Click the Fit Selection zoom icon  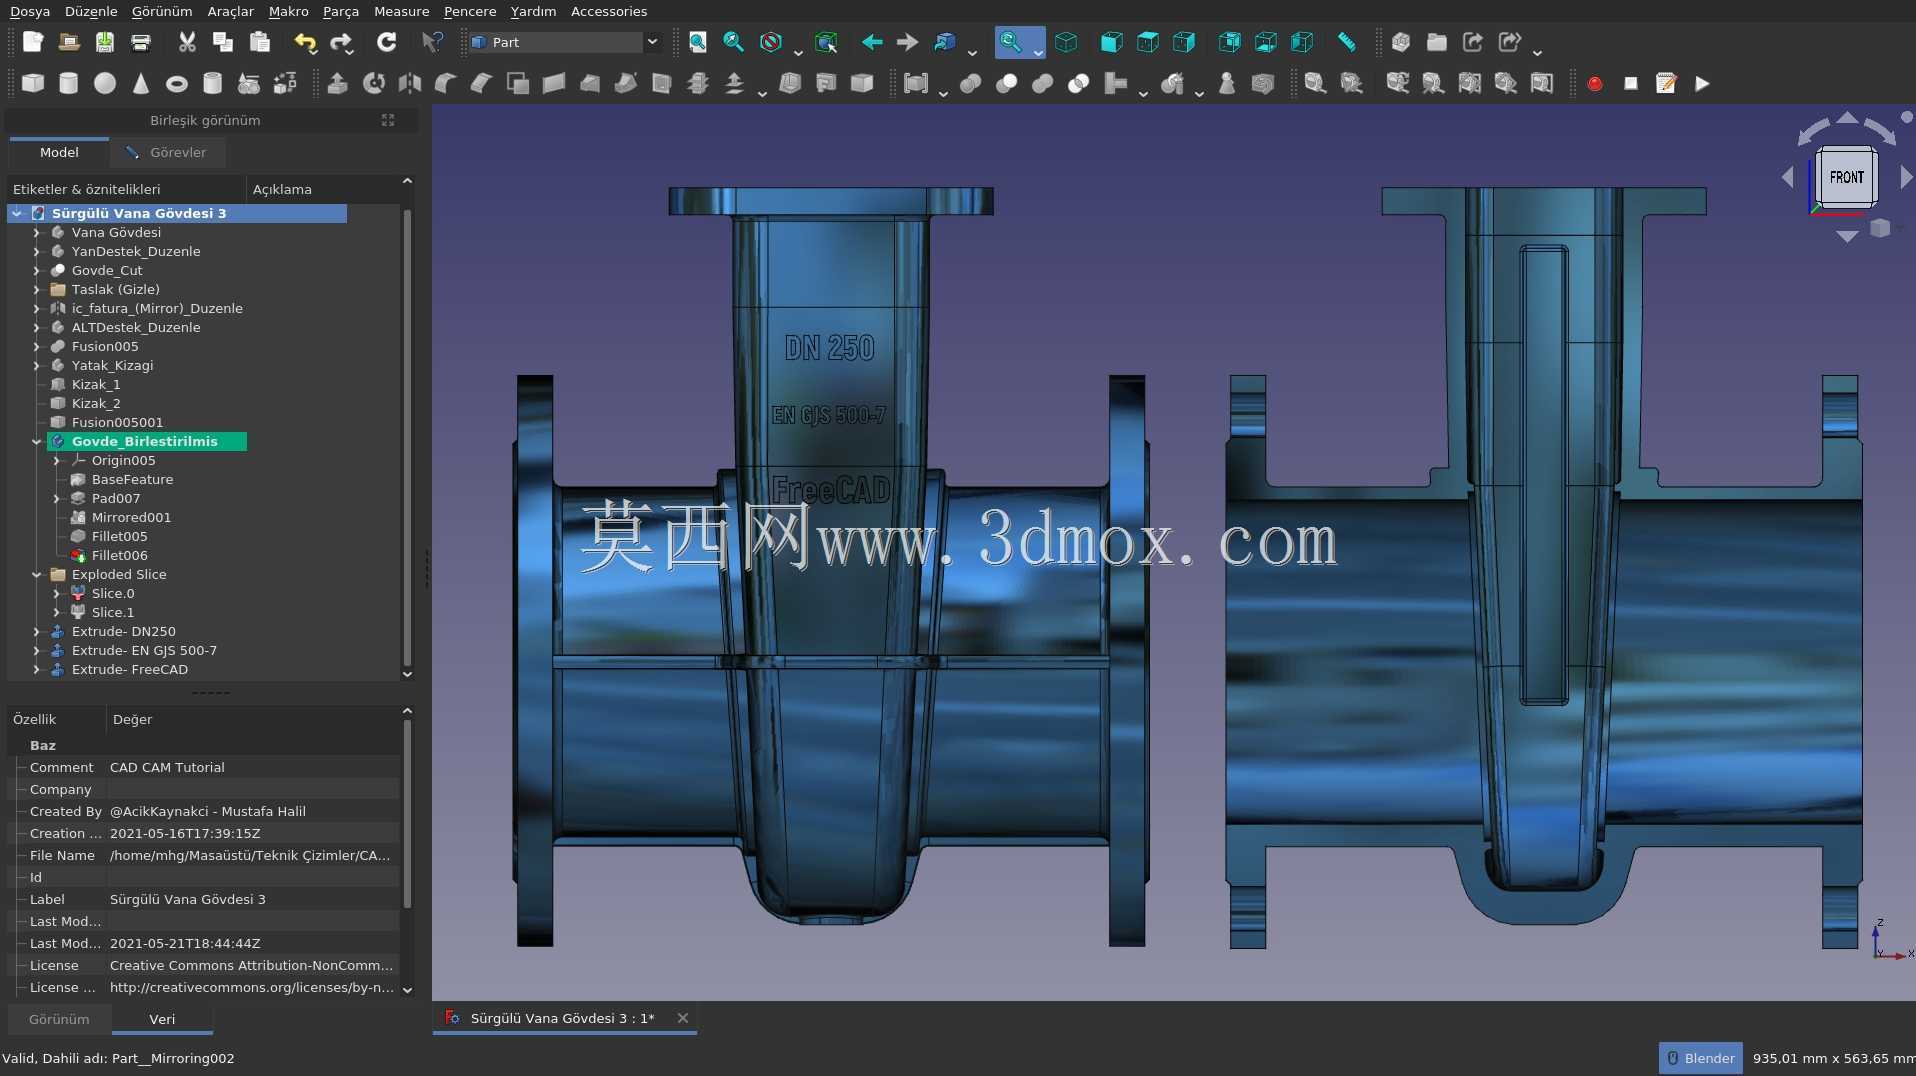click(734, 42)
